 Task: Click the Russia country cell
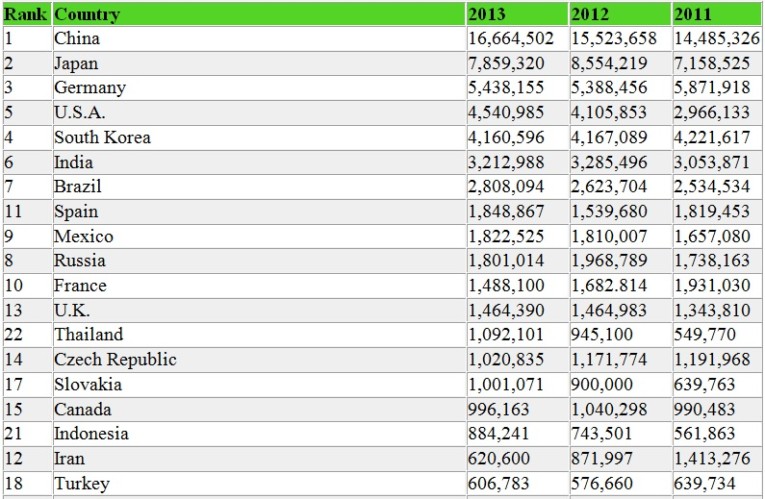coord(79,261)
